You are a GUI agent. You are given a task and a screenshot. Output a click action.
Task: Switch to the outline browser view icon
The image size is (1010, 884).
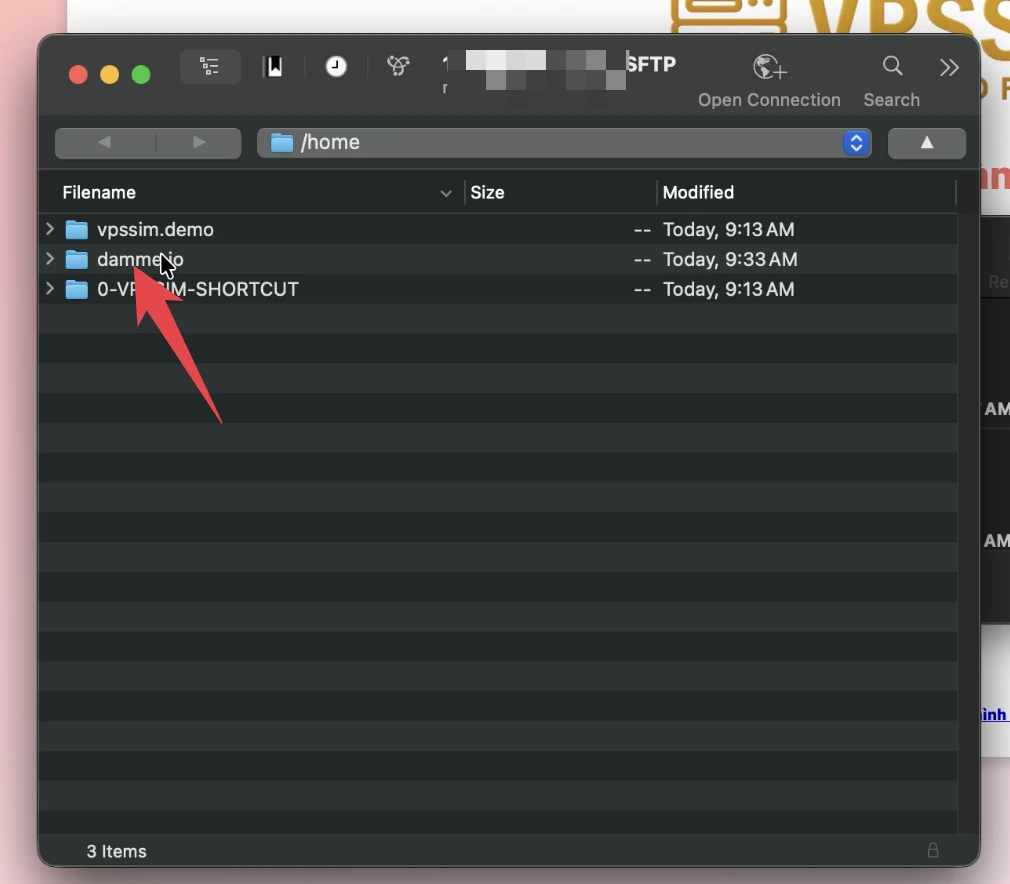(210, 66)
